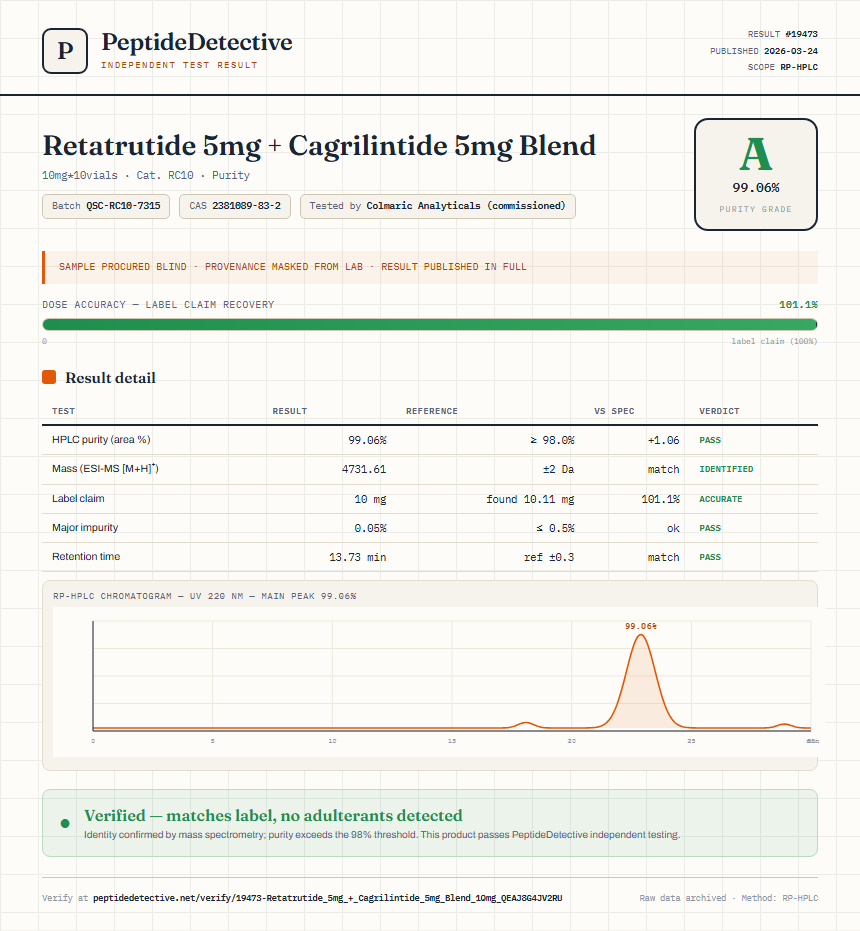
Task: Click the INDEPENDENT TEST RESULT tagline
Action: [179, 65]
